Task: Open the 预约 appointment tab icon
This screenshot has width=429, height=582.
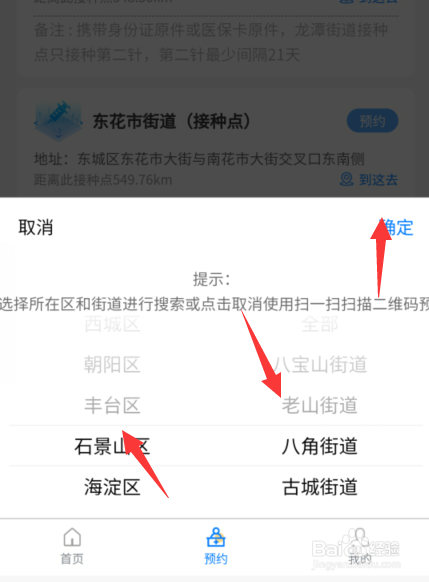Action: click(x=216, y=537)
